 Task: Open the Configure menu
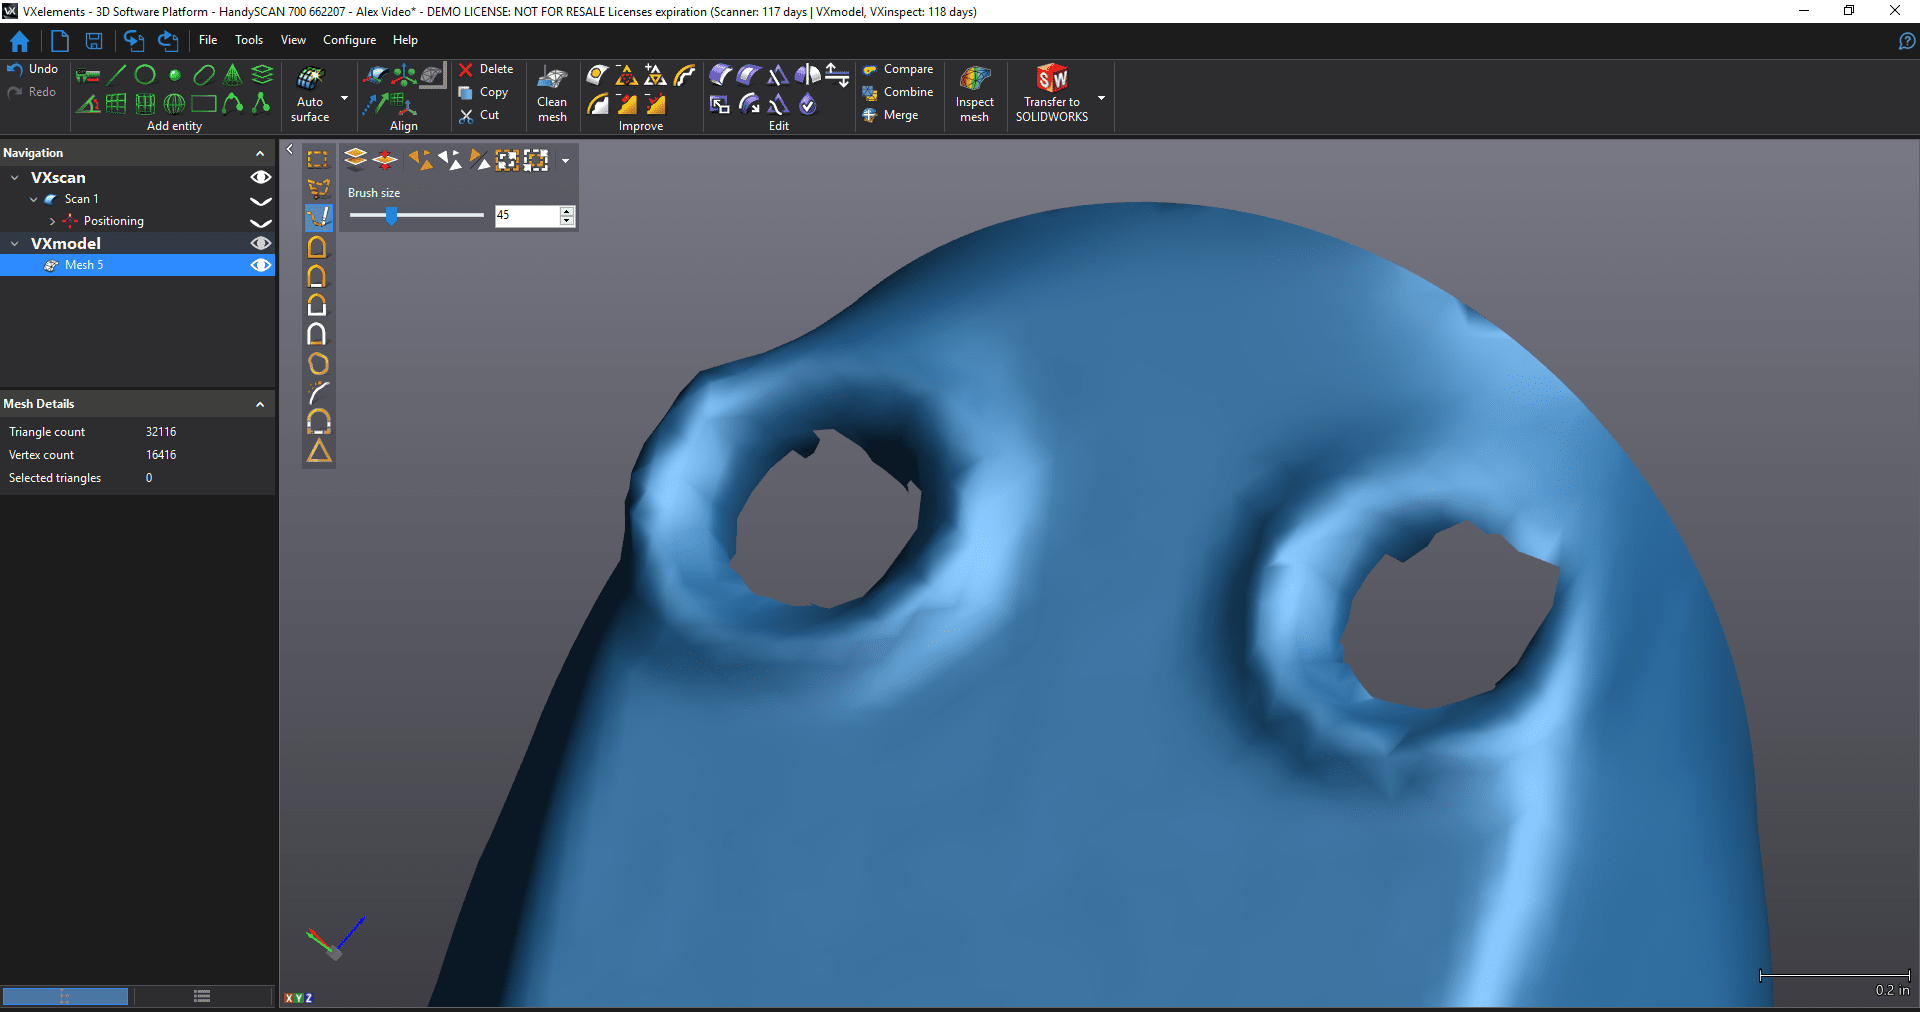[x=349, y=40]
